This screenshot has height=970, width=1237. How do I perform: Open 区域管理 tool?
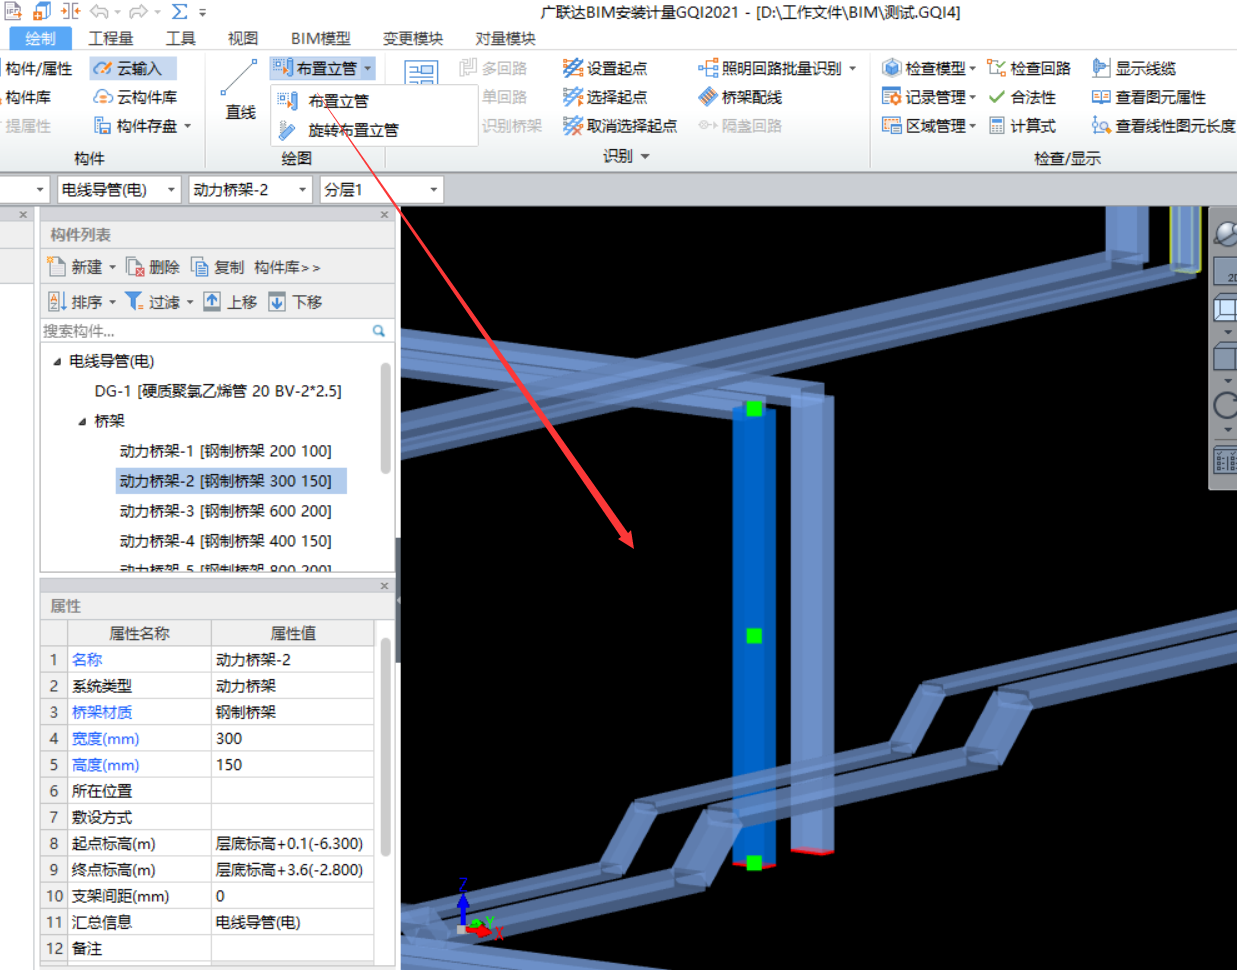[928, 126]
